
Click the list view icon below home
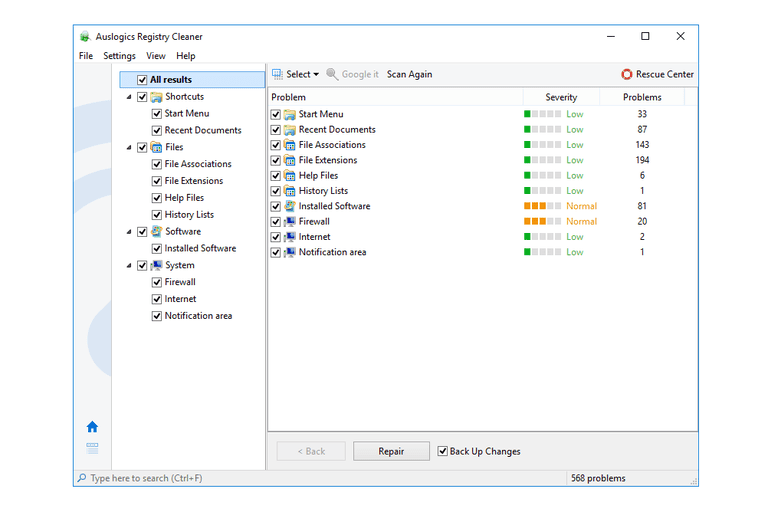[x=92, y=447]
